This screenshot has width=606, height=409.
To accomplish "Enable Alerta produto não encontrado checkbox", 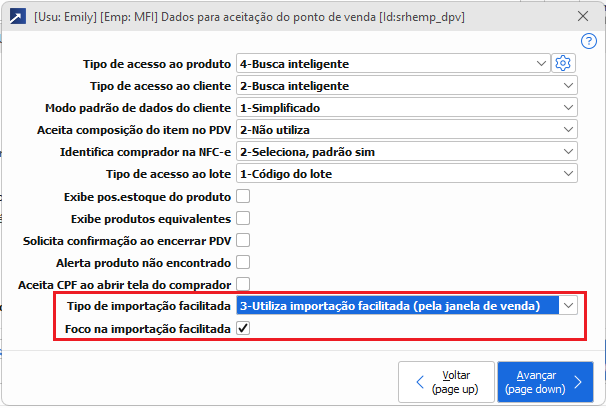I will point(243,262).
